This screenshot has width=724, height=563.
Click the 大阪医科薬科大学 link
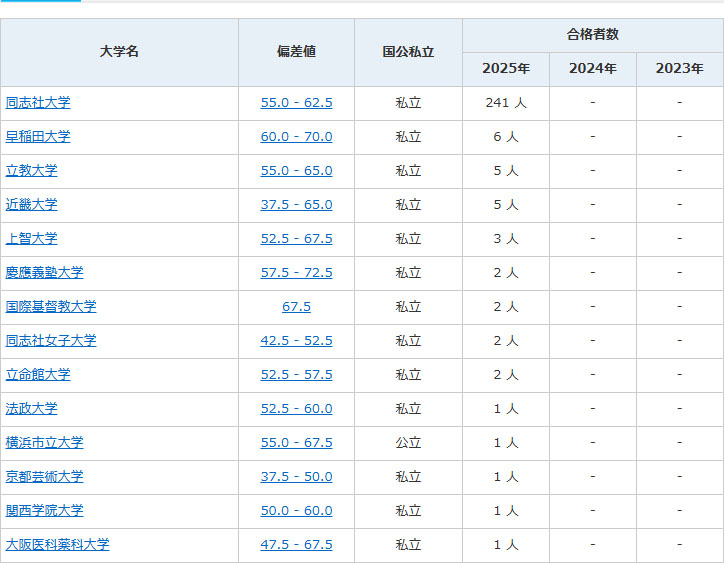tap(58, 545)
